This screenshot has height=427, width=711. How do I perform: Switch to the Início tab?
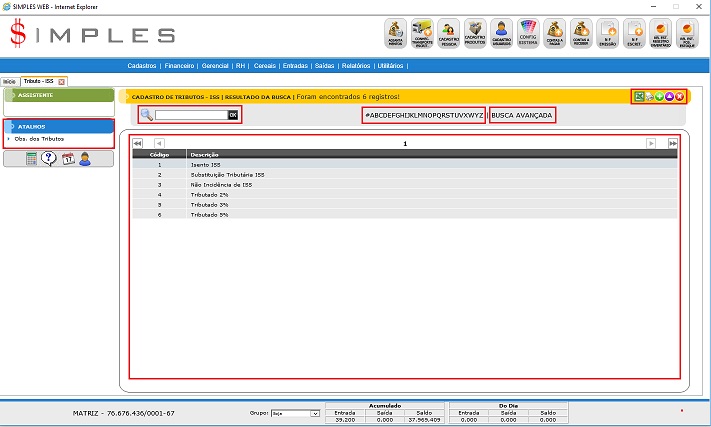9,80
